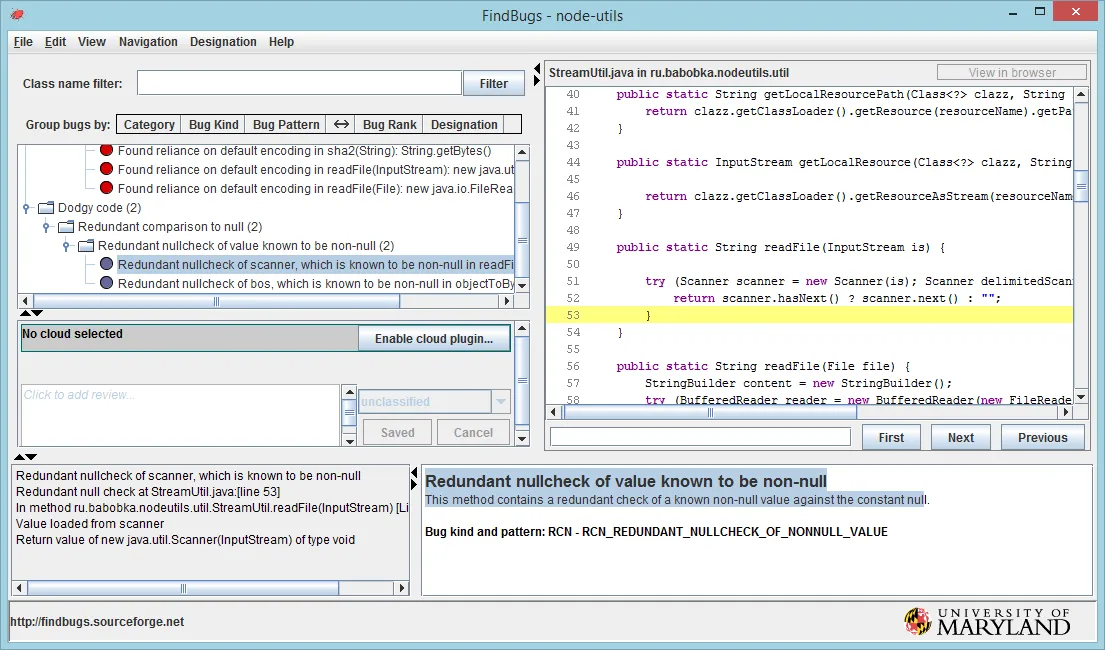Click purple bug icon for the bos nullcheck

point(106,284)
